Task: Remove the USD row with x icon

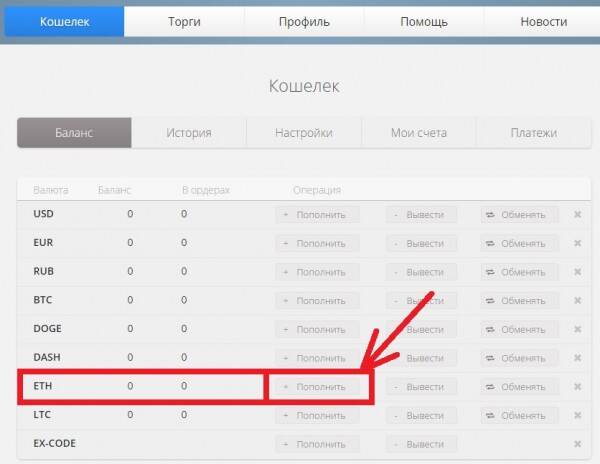Action: click(577, 215)
